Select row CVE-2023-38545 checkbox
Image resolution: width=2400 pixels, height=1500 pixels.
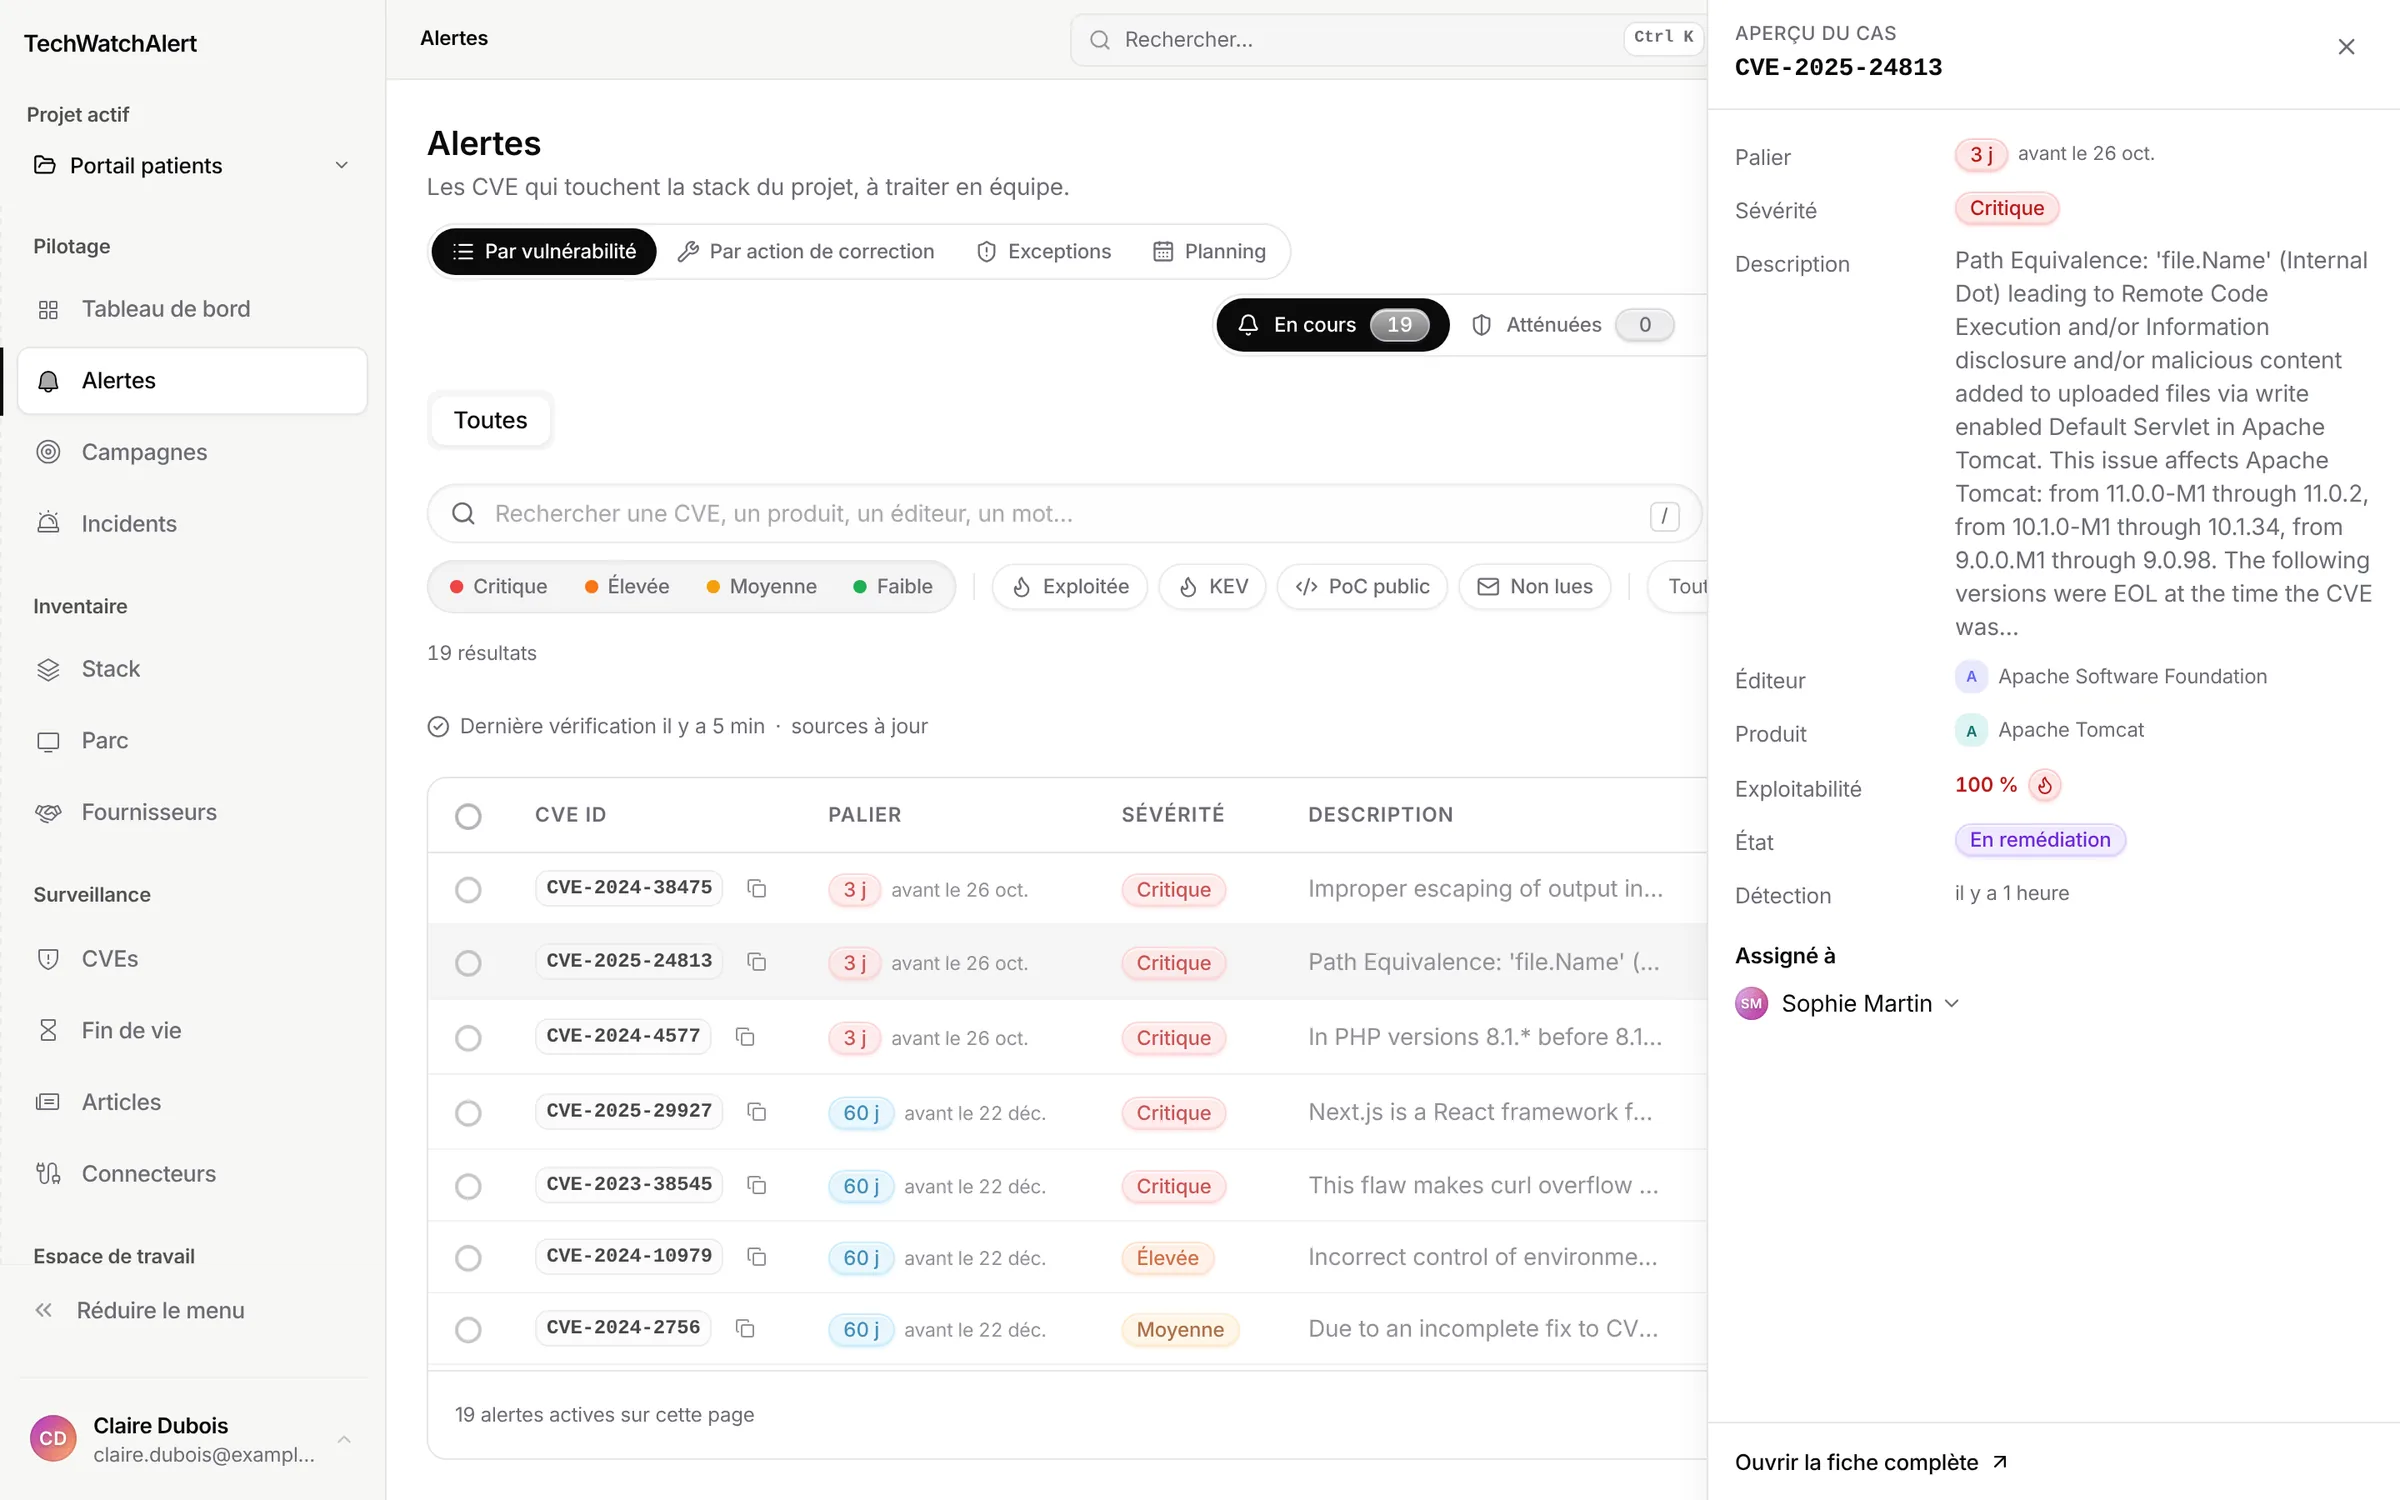[x=468, y=1186]
